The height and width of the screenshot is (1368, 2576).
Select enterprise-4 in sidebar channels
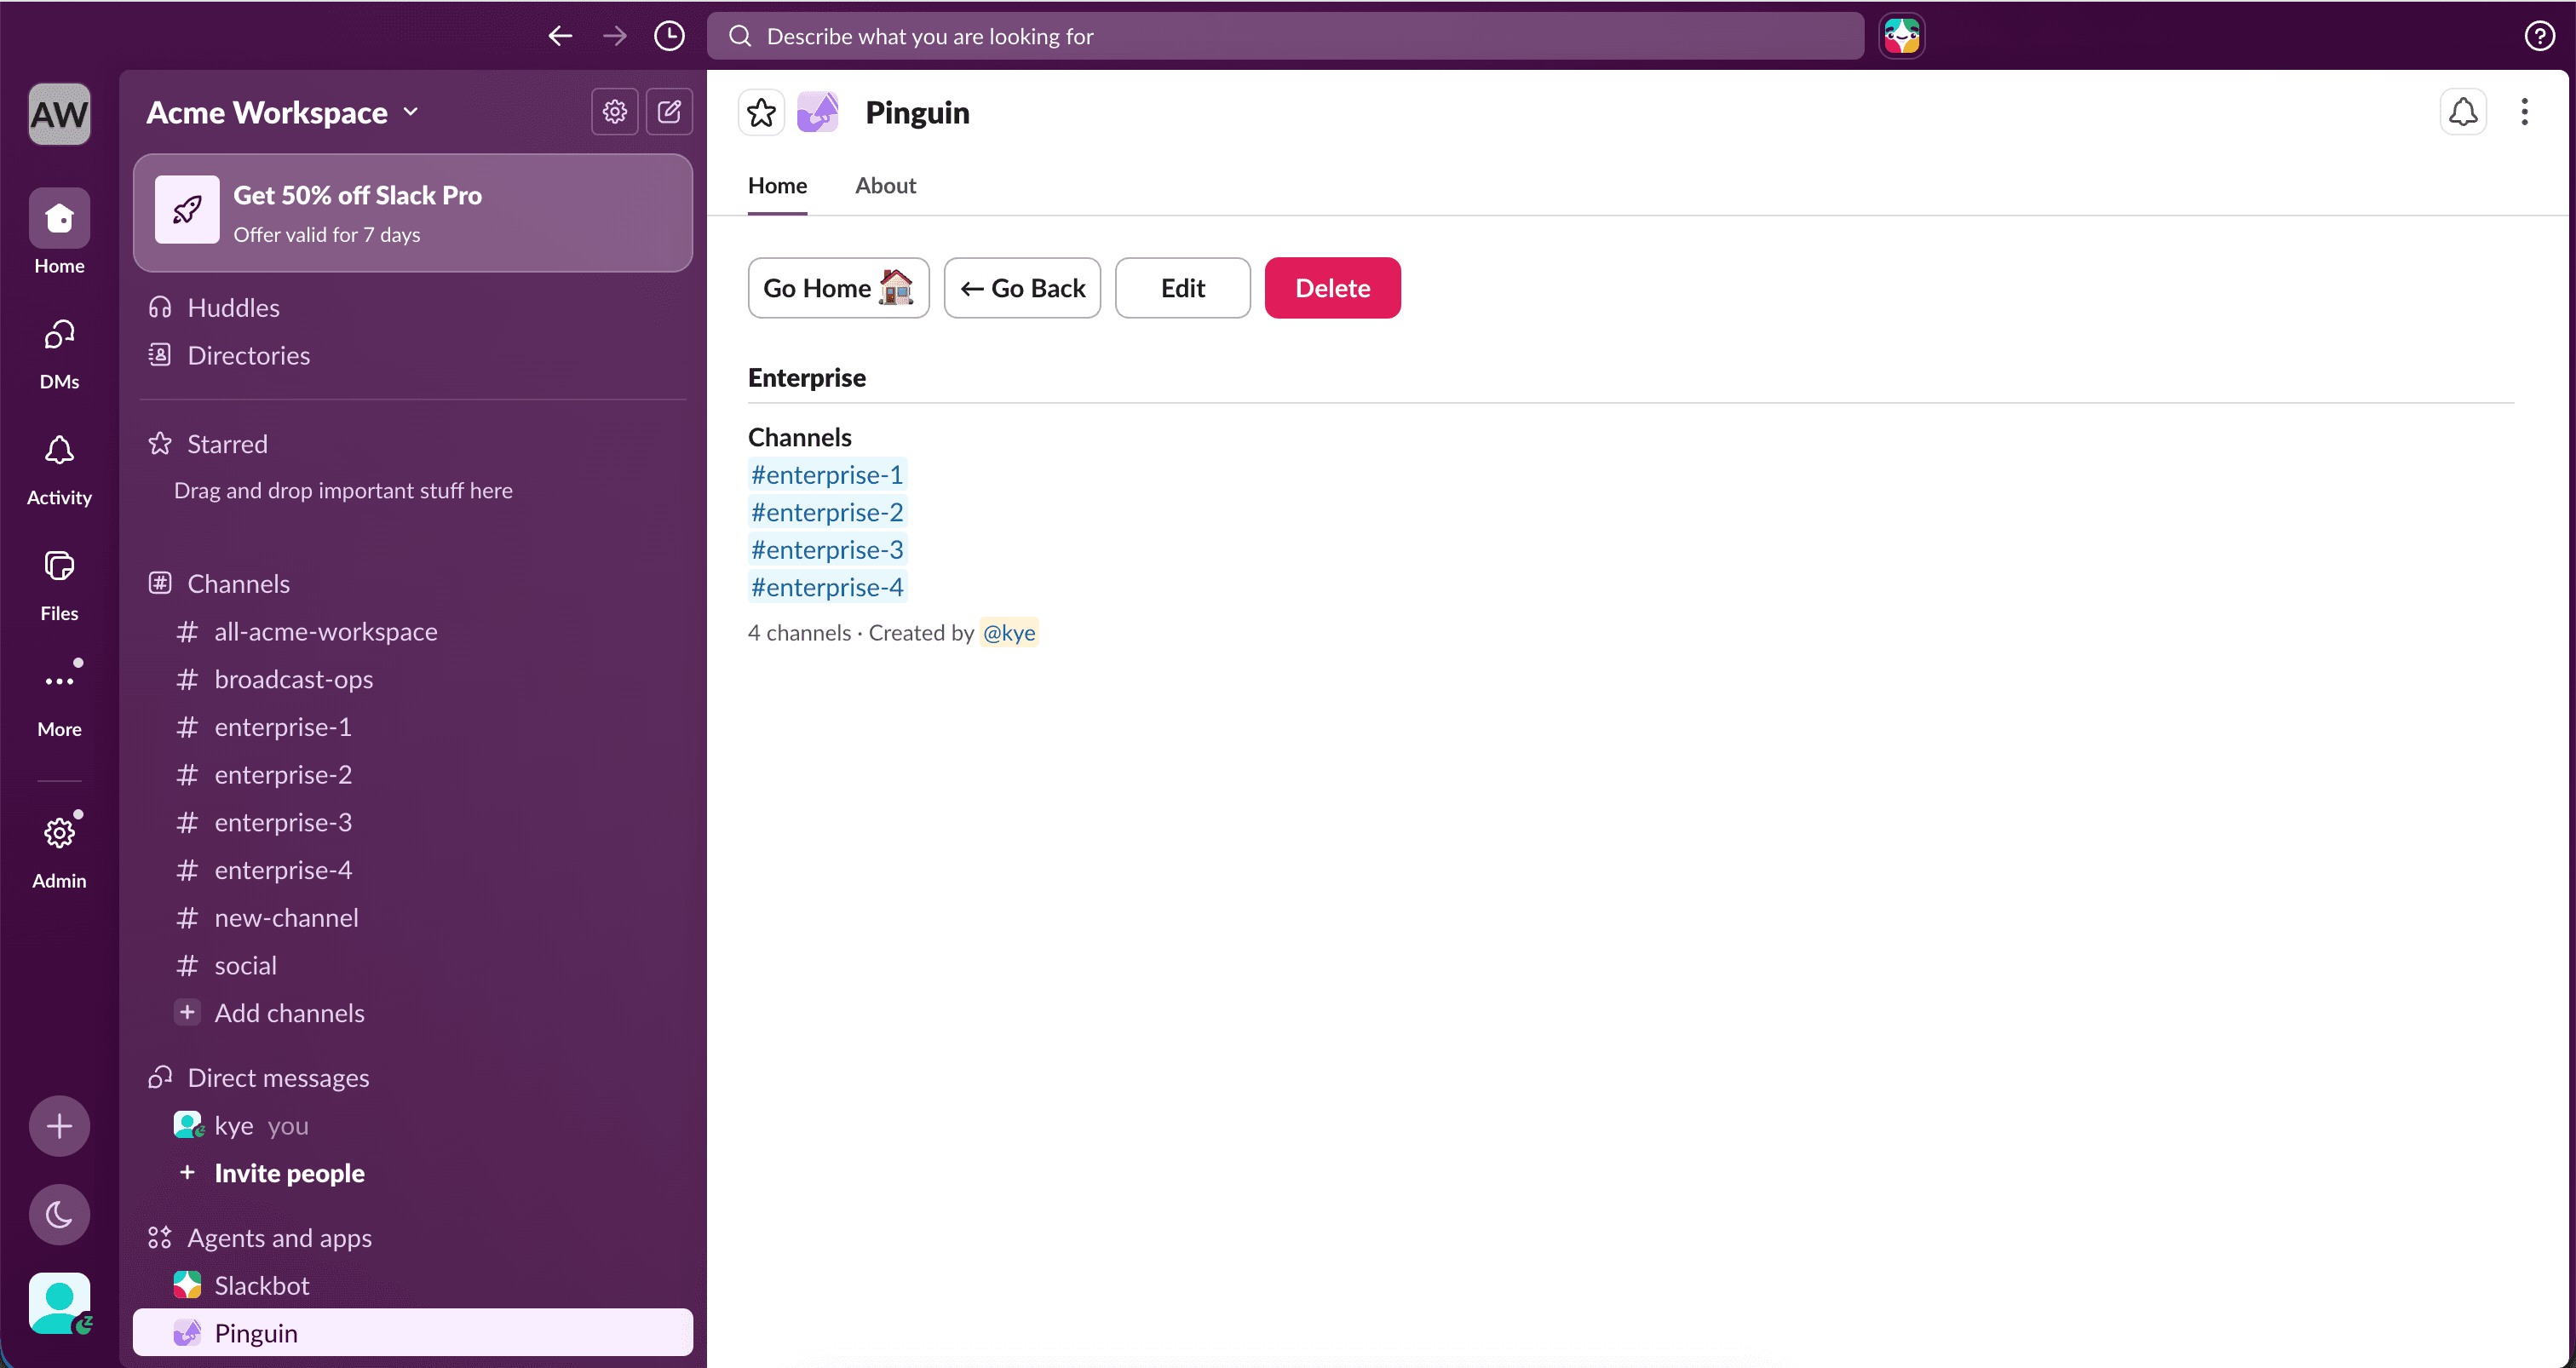tap(412, 870)
